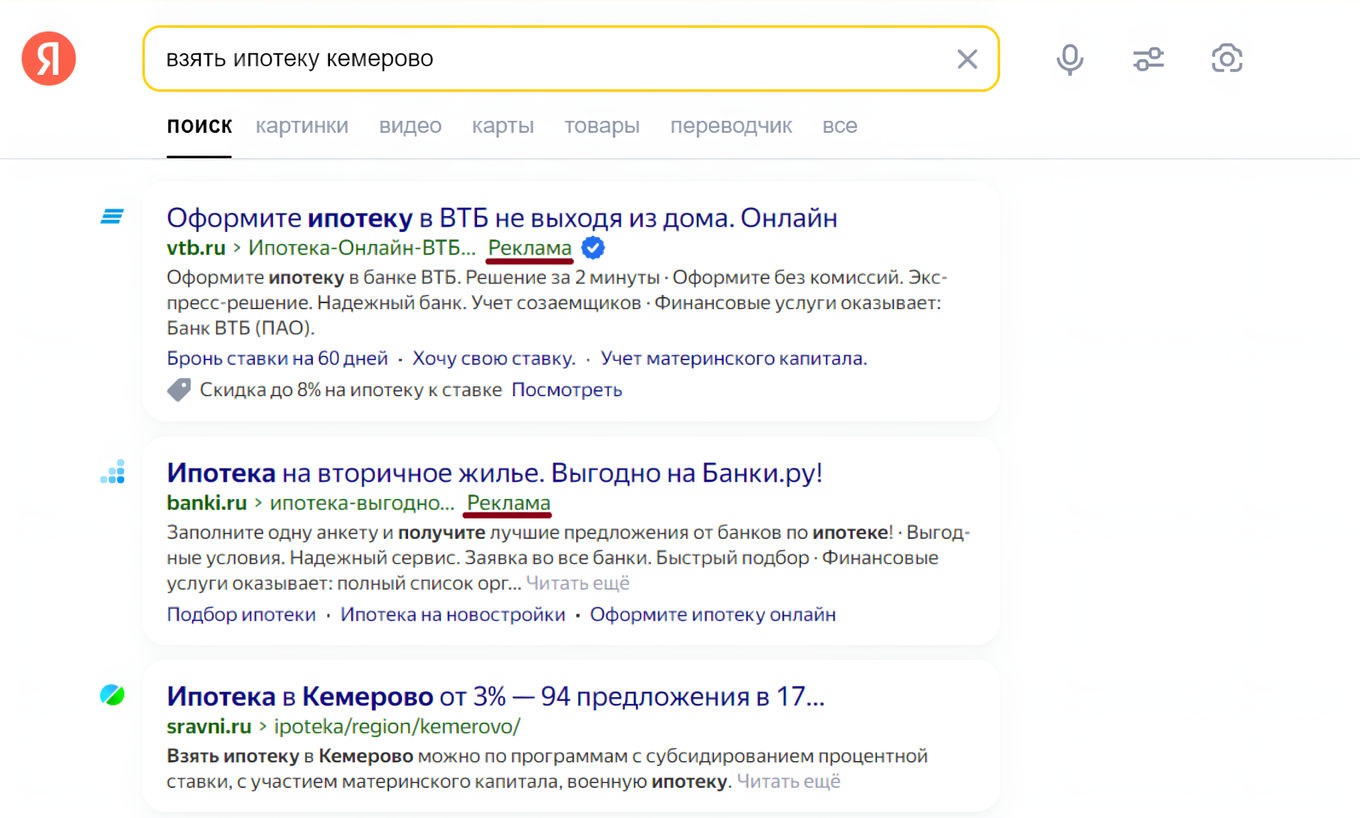The width and height of the screenshot is (1360, 818).
Task: Click the Banki.ru favicon on the second result
Action: pos(111,471)
